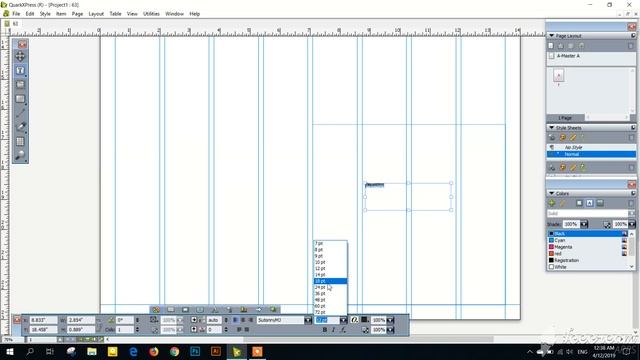Select page 1 thumbnail in Page Layout
This screenshot has height=360, width=640.
point(558,76)
